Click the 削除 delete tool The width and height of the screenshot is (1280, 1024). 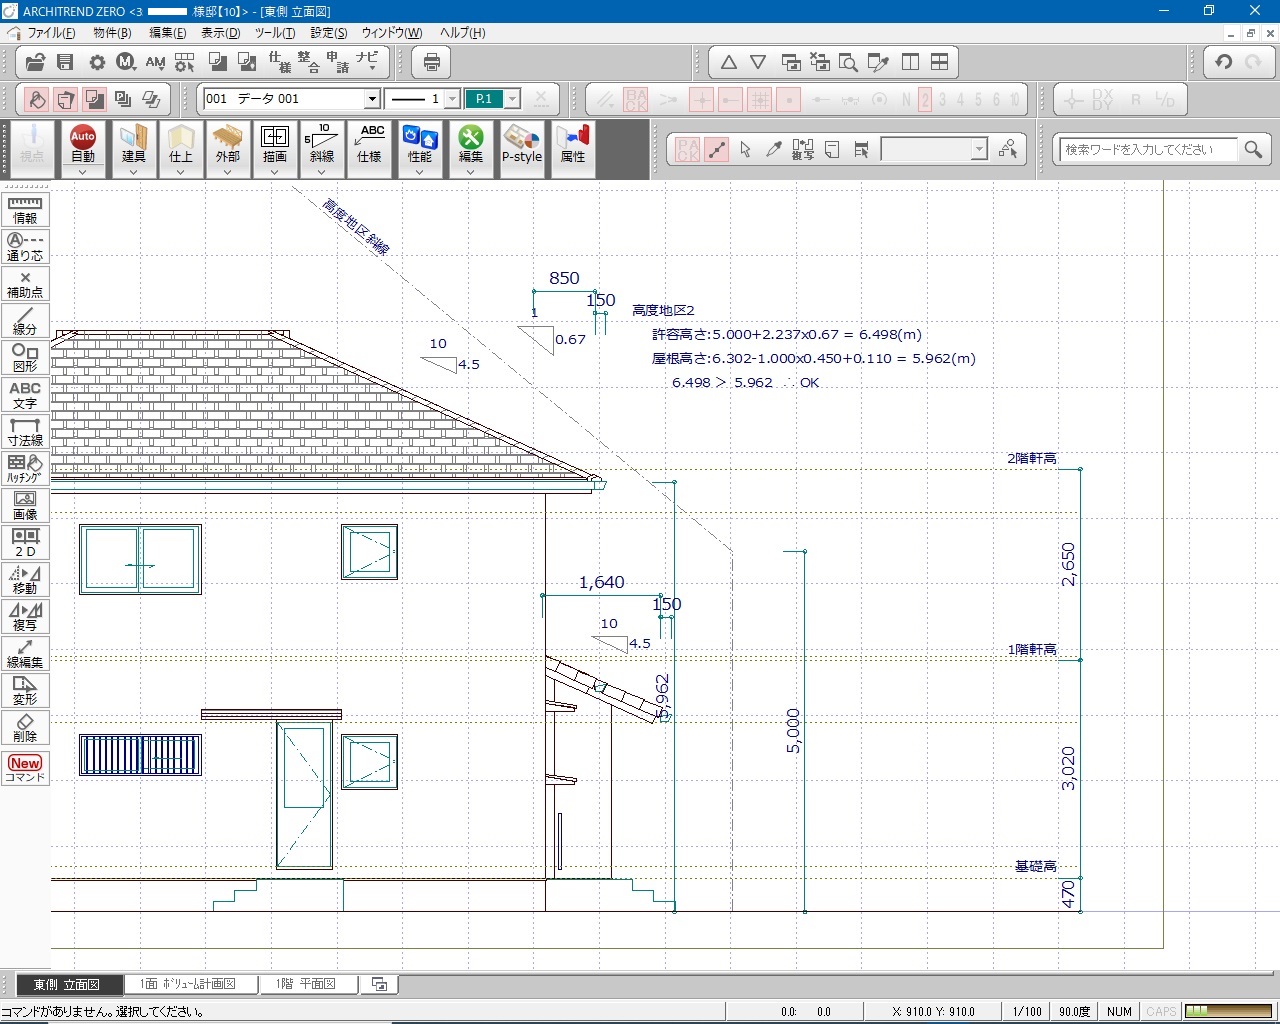point(25,728)
